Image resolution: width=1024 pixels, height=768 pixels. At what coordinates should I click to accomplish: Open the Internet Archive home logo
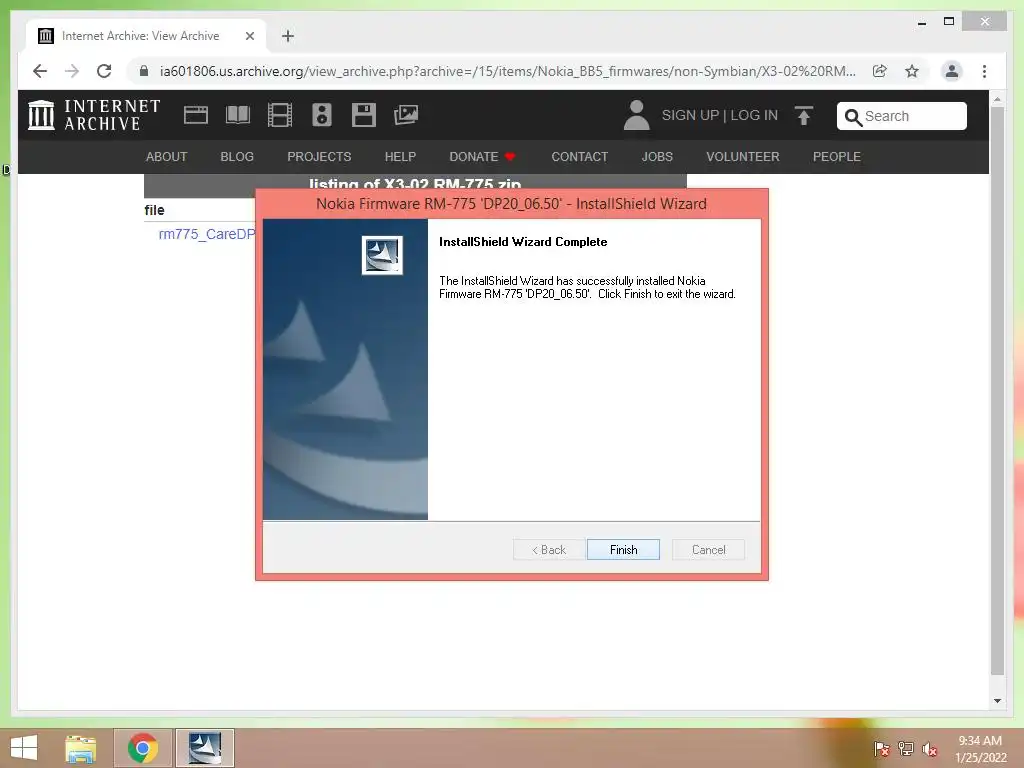(94, 115)
